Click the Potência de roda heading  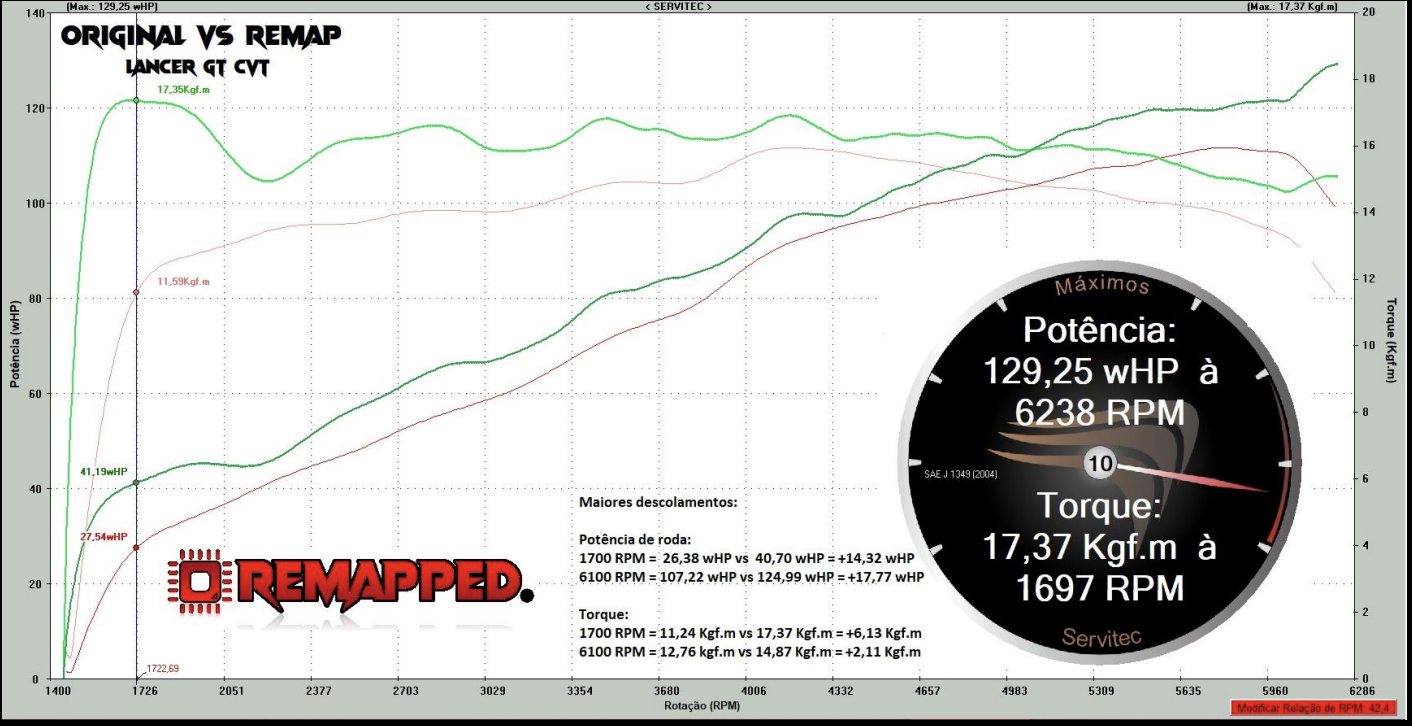tap(635, 538)
